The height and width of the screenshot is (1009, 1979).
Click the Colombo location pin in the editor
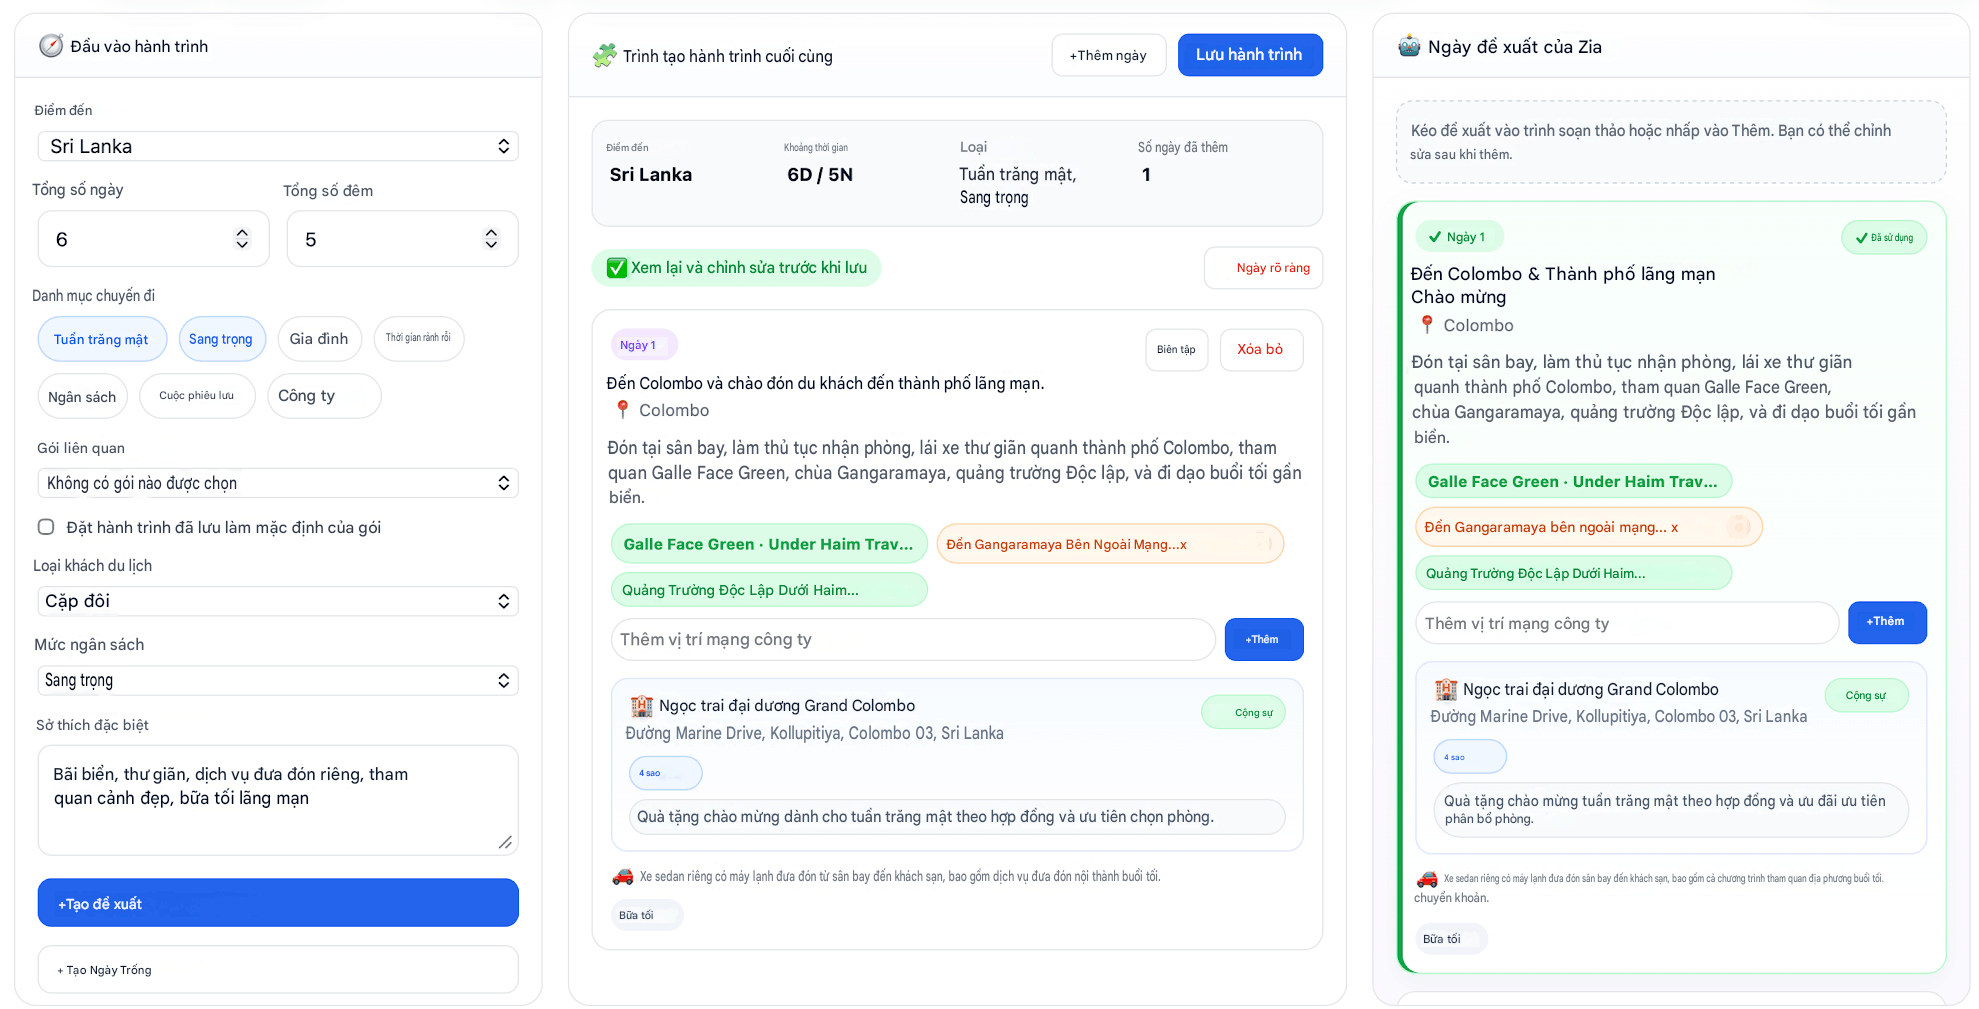pyautogui.click(x=623, y=410)
